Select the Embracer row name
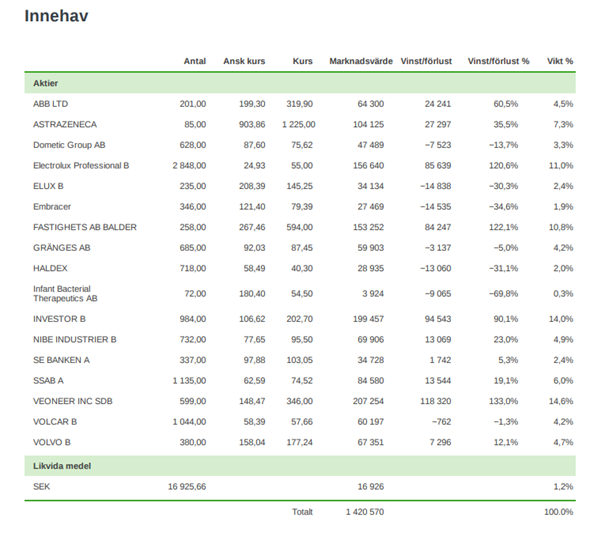 52,207
